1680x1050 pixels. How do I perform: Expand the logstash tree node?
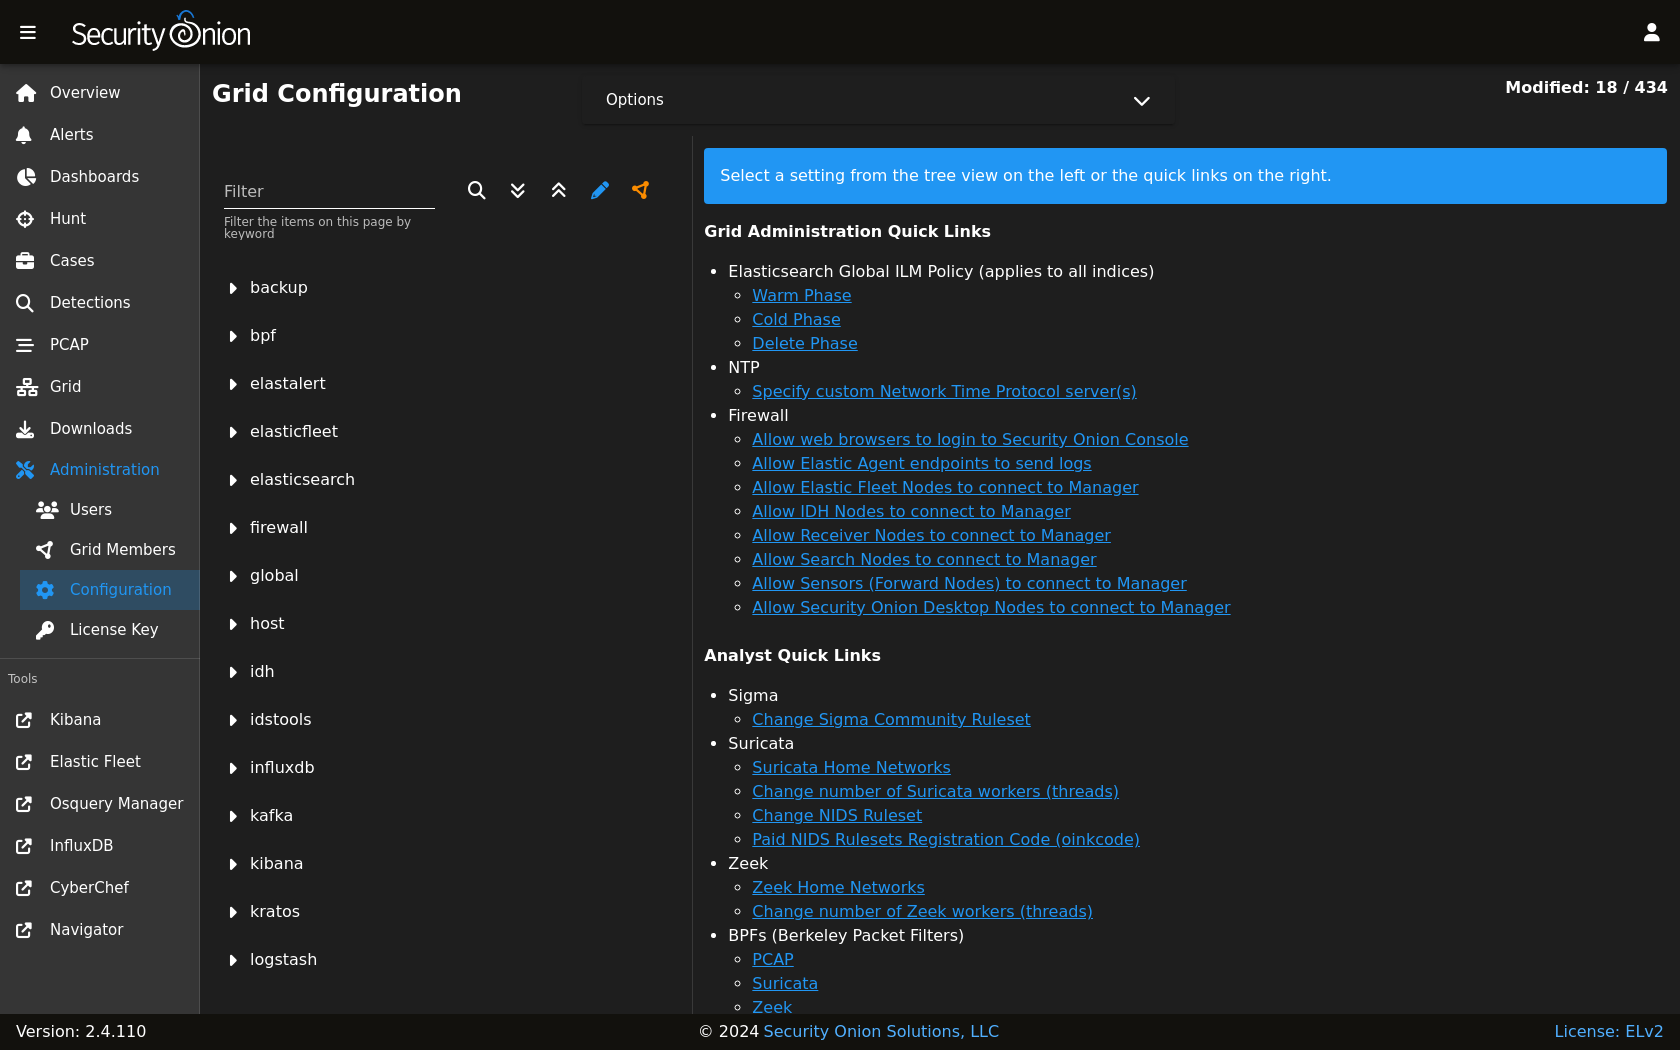[233, 960]
